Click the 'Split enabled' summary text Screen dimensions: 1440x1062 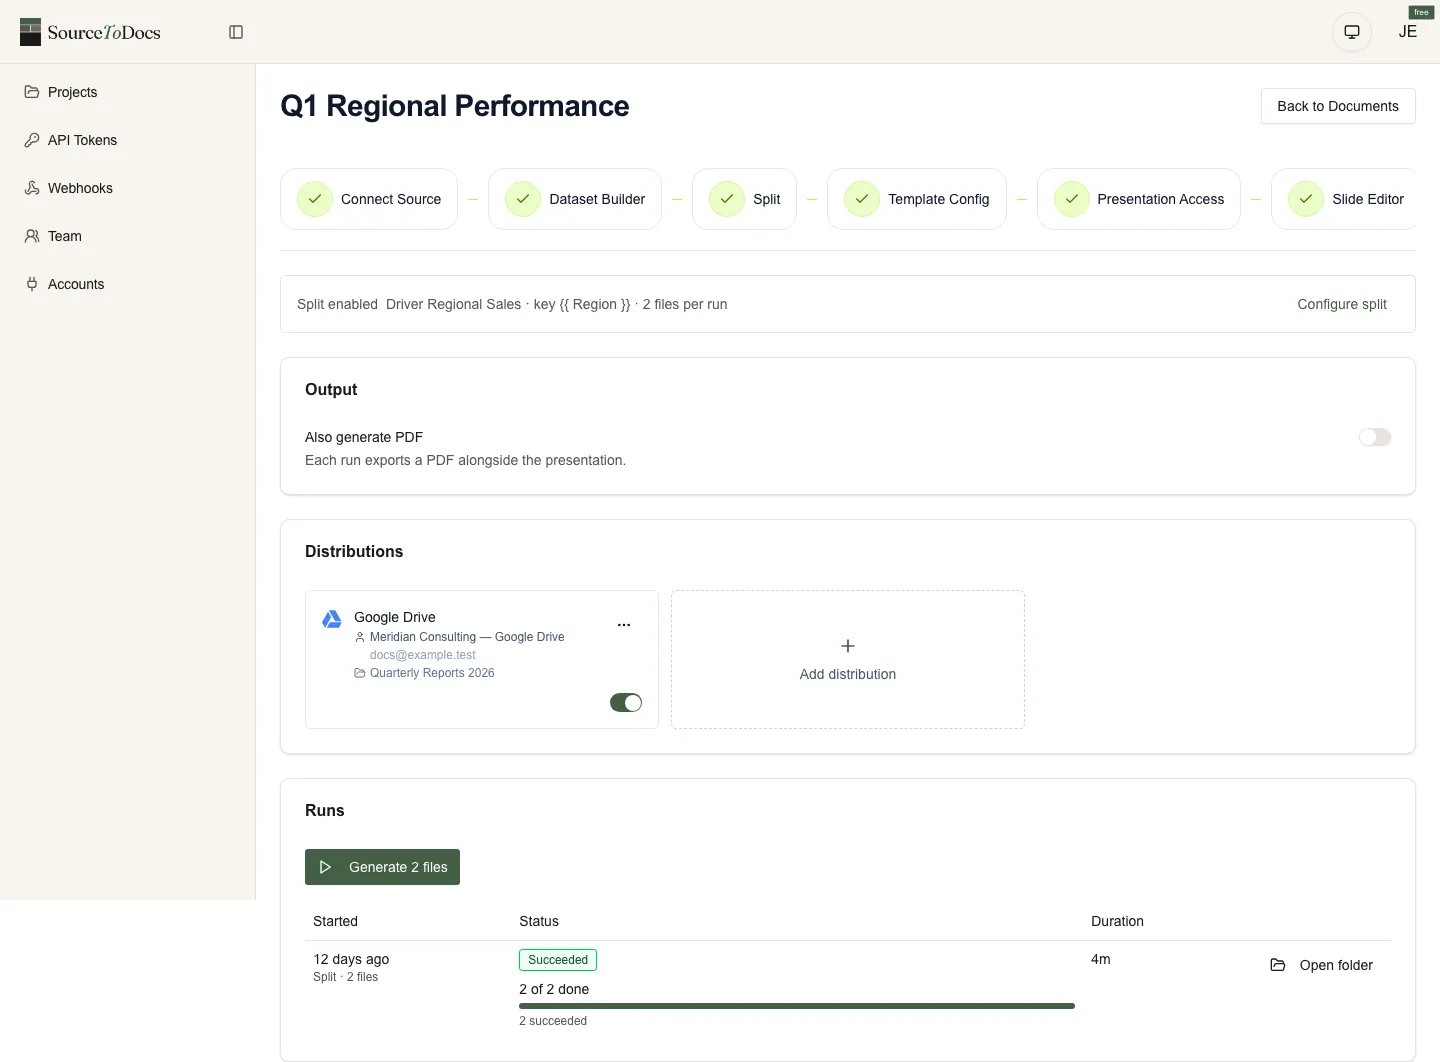(x=337, y=304)
